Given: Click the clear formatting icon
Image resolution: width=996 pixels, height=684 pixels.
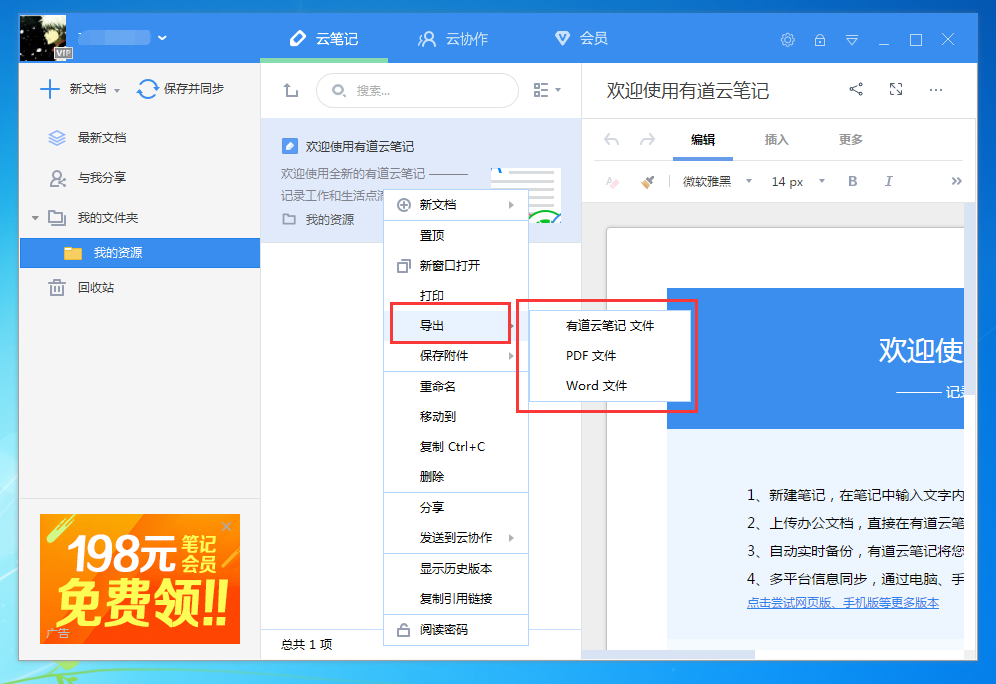Looking at the screenshot, I should pos(610,182).
